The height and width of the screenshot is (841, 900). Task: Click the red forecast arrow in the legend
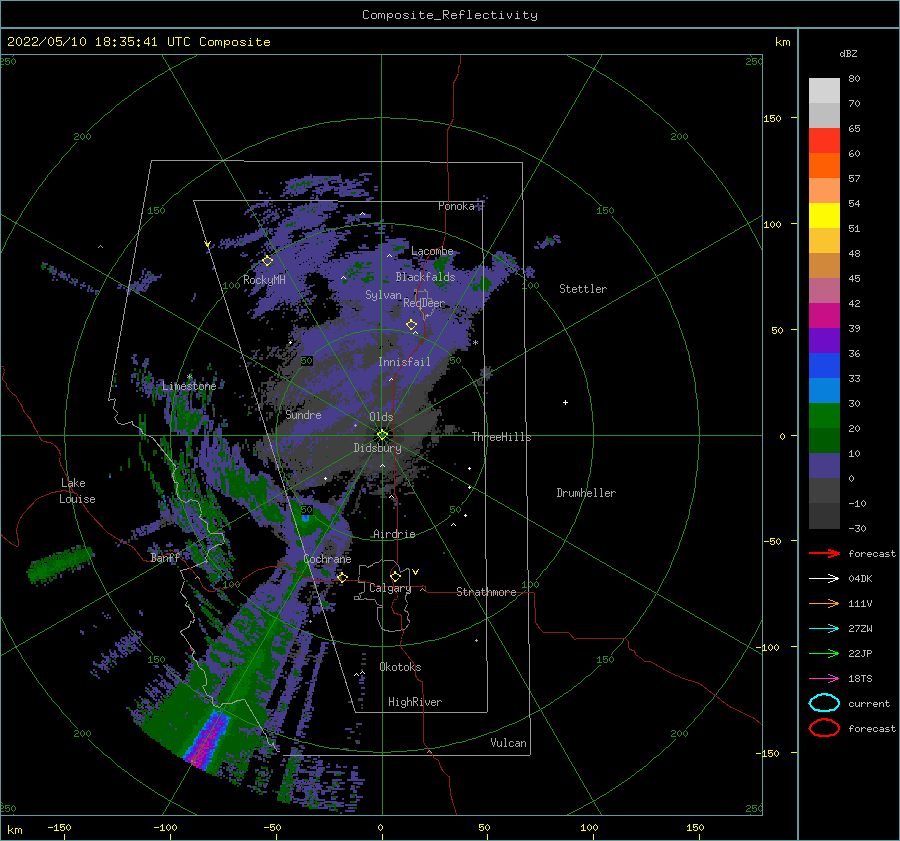(x=824, y=553)
